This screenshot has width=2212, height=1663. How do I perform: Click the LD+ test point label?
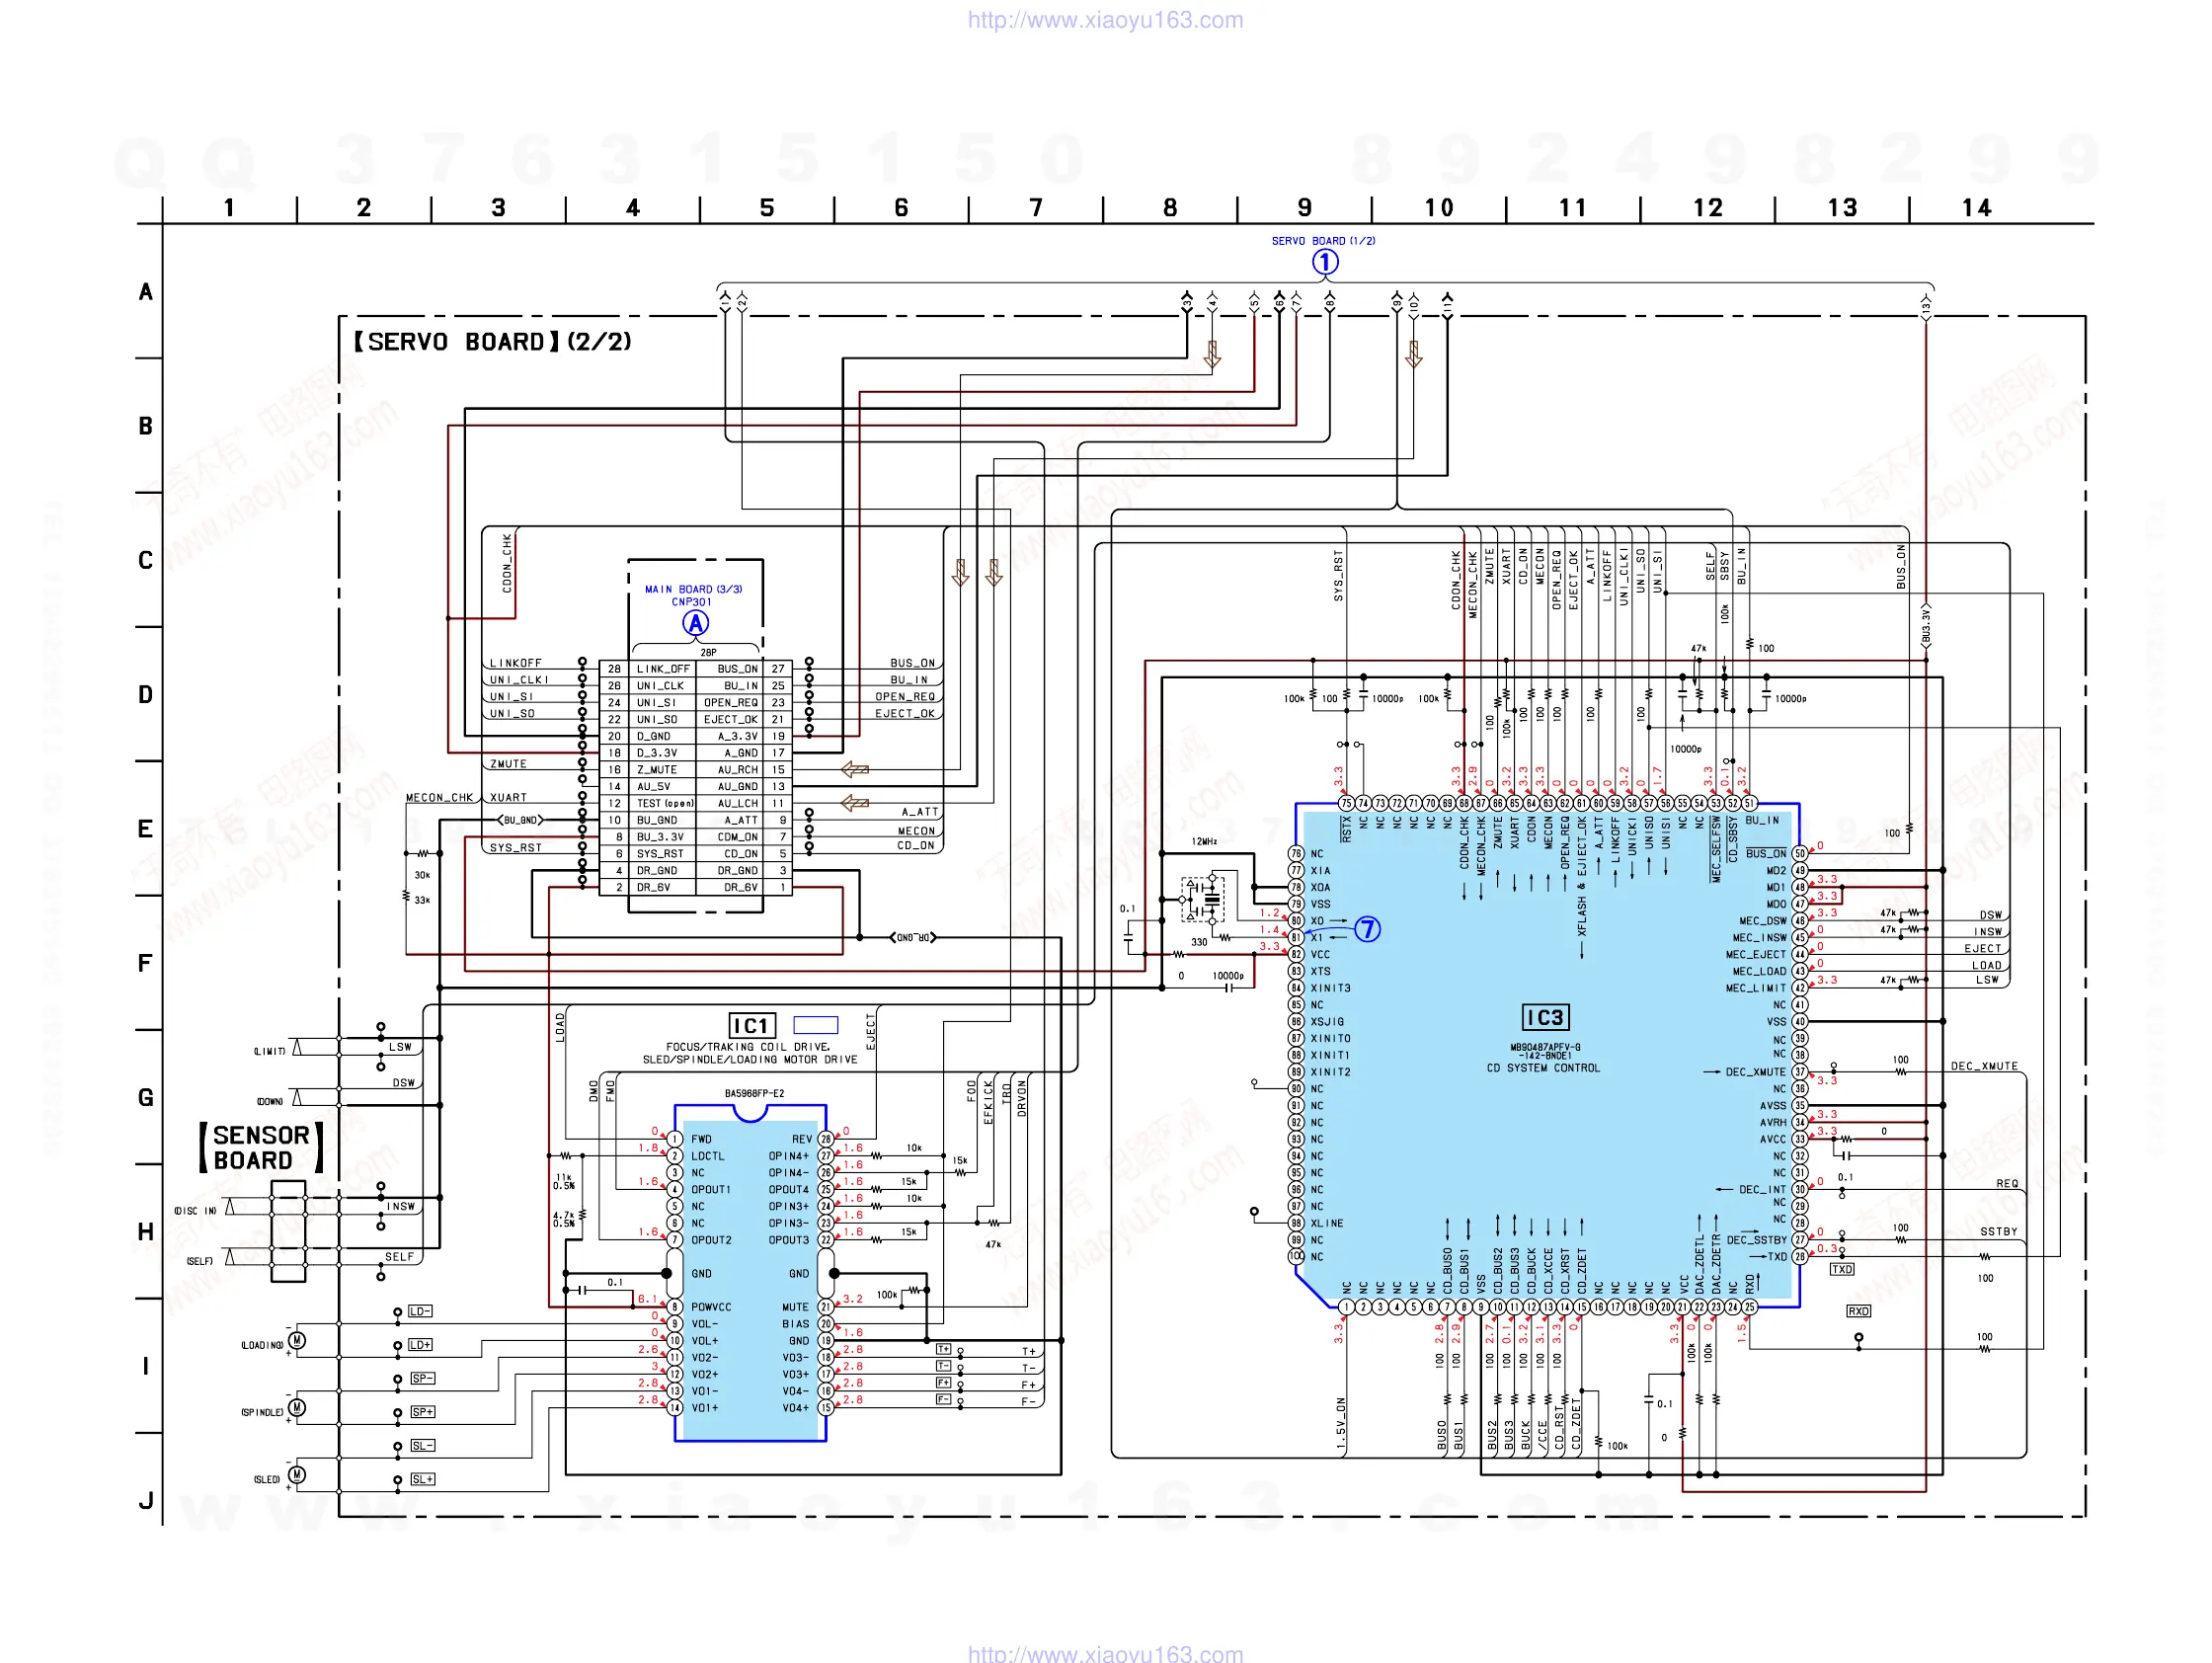tap(420, 1345)
